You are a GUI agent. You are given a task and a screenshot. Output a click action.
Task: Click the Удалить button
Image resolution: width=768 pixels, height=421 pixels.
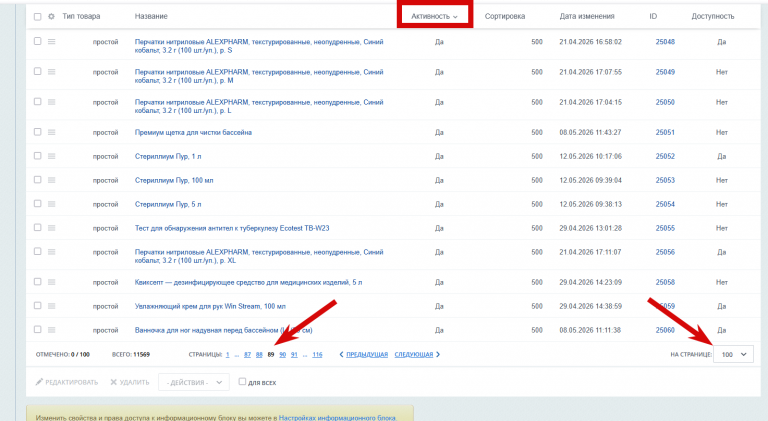tap(130, 382)
